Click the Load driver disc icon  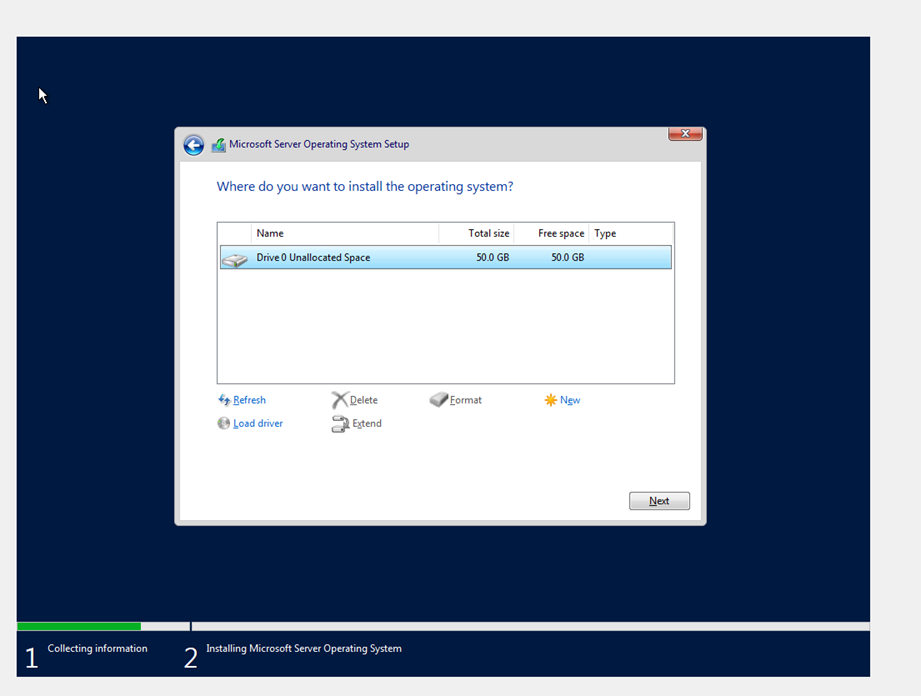[x=223, y=422]
